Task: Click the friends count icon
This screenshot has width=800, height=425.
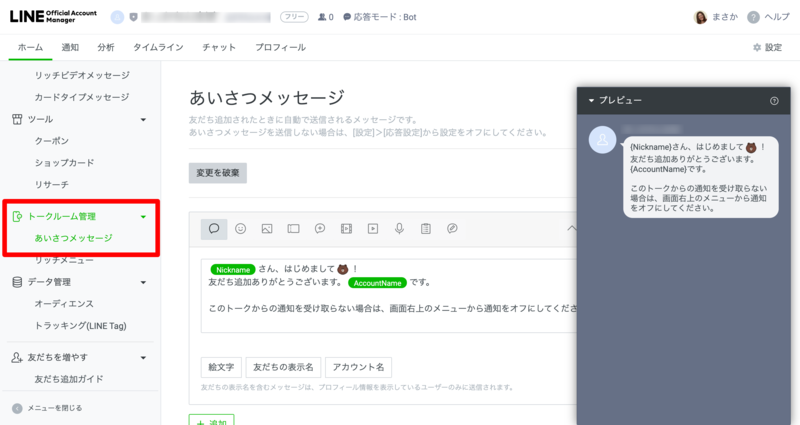Action: pos(322,17)
